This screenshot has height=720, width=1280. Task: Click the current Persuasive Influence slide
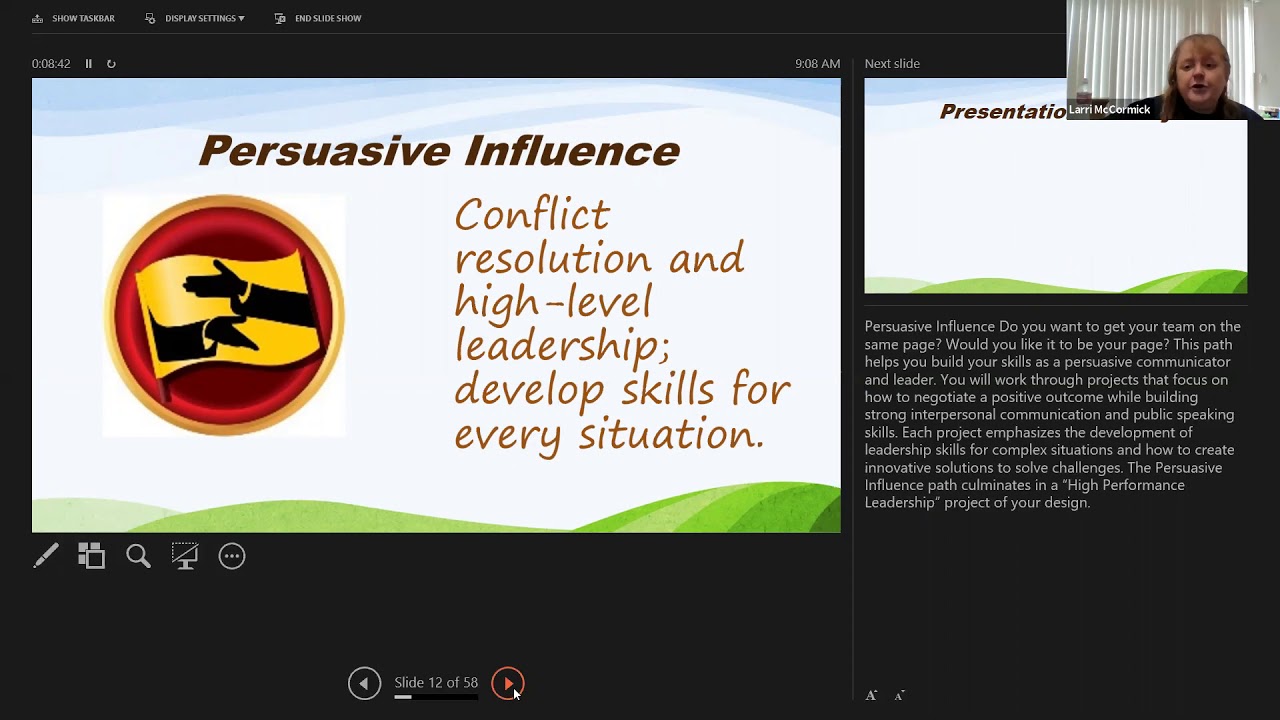436,305
